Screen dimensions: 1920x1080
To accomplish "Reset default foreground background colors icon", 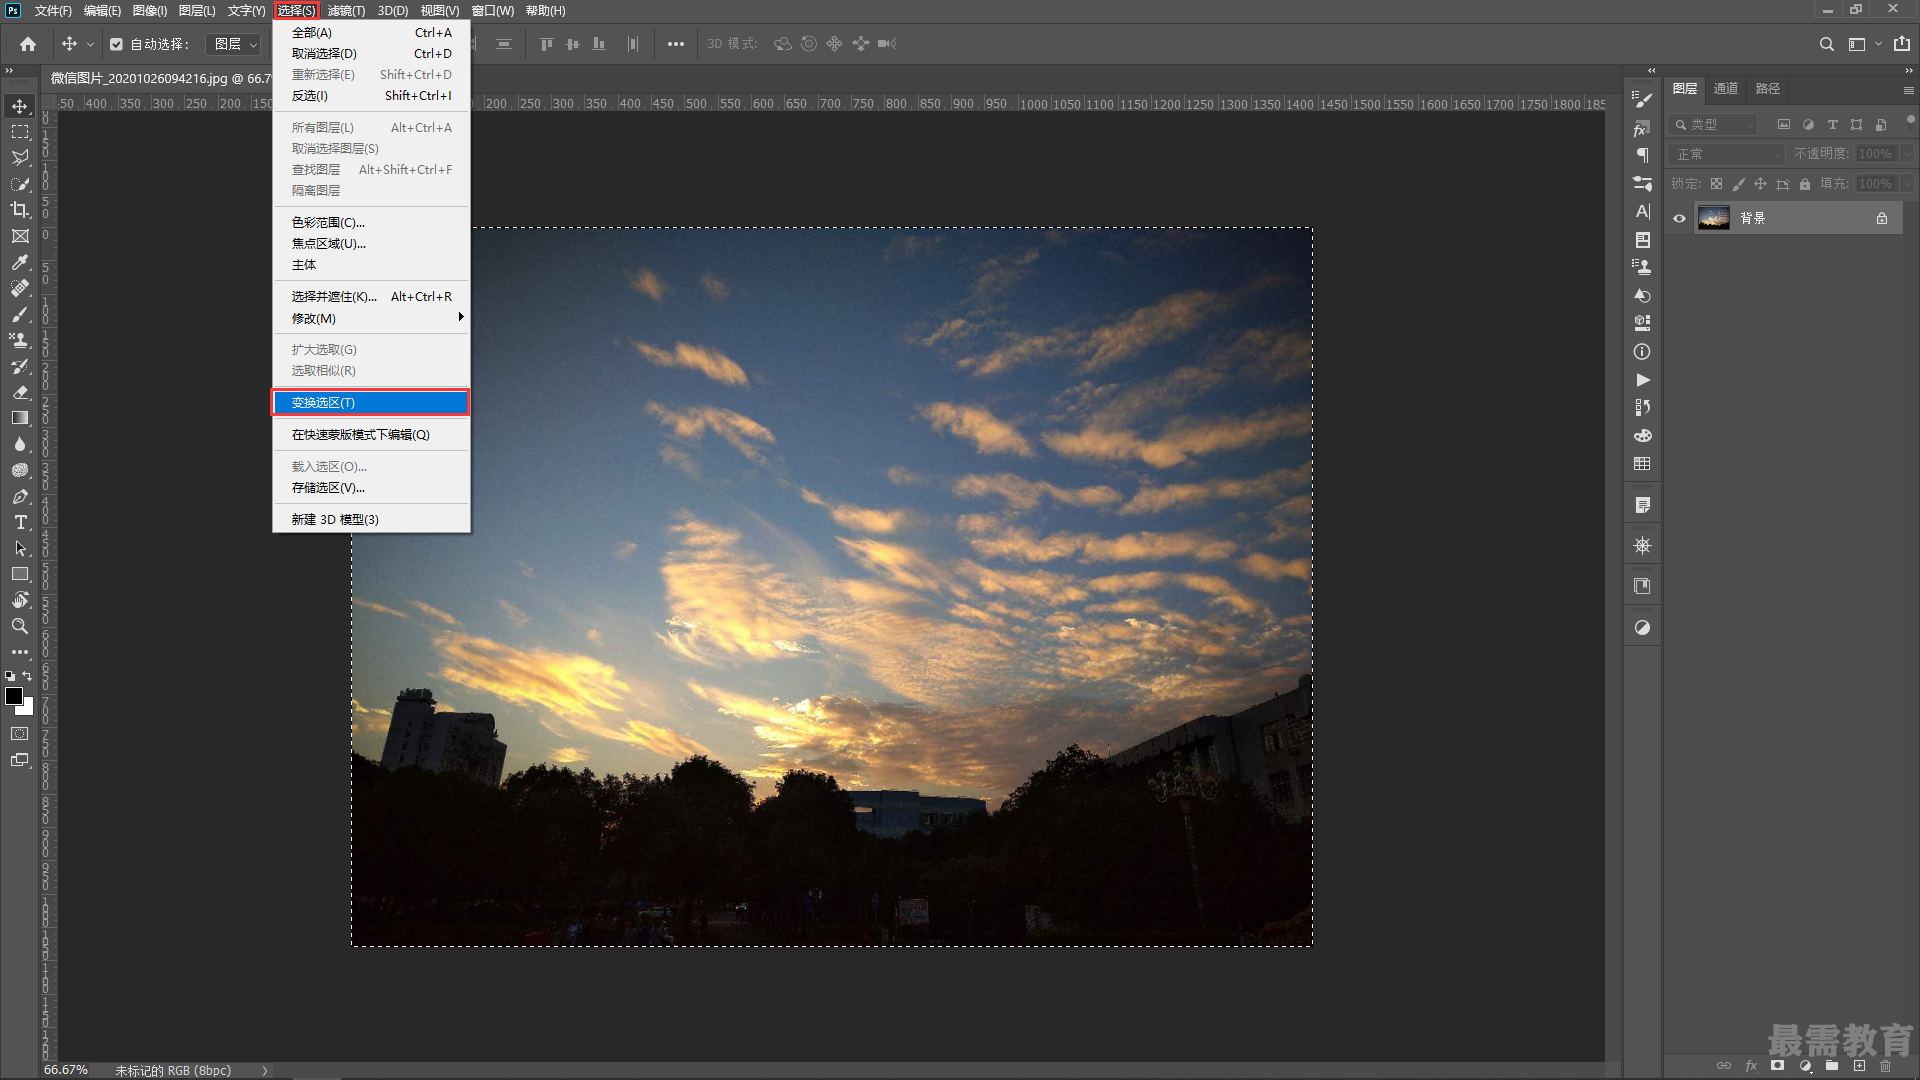I will (10, 676).
